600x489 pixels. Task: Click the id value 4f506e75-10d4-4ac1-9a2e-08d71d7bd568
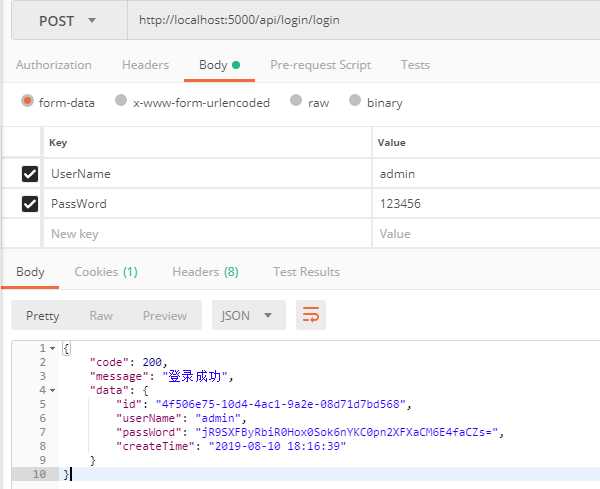pos(280,404)
